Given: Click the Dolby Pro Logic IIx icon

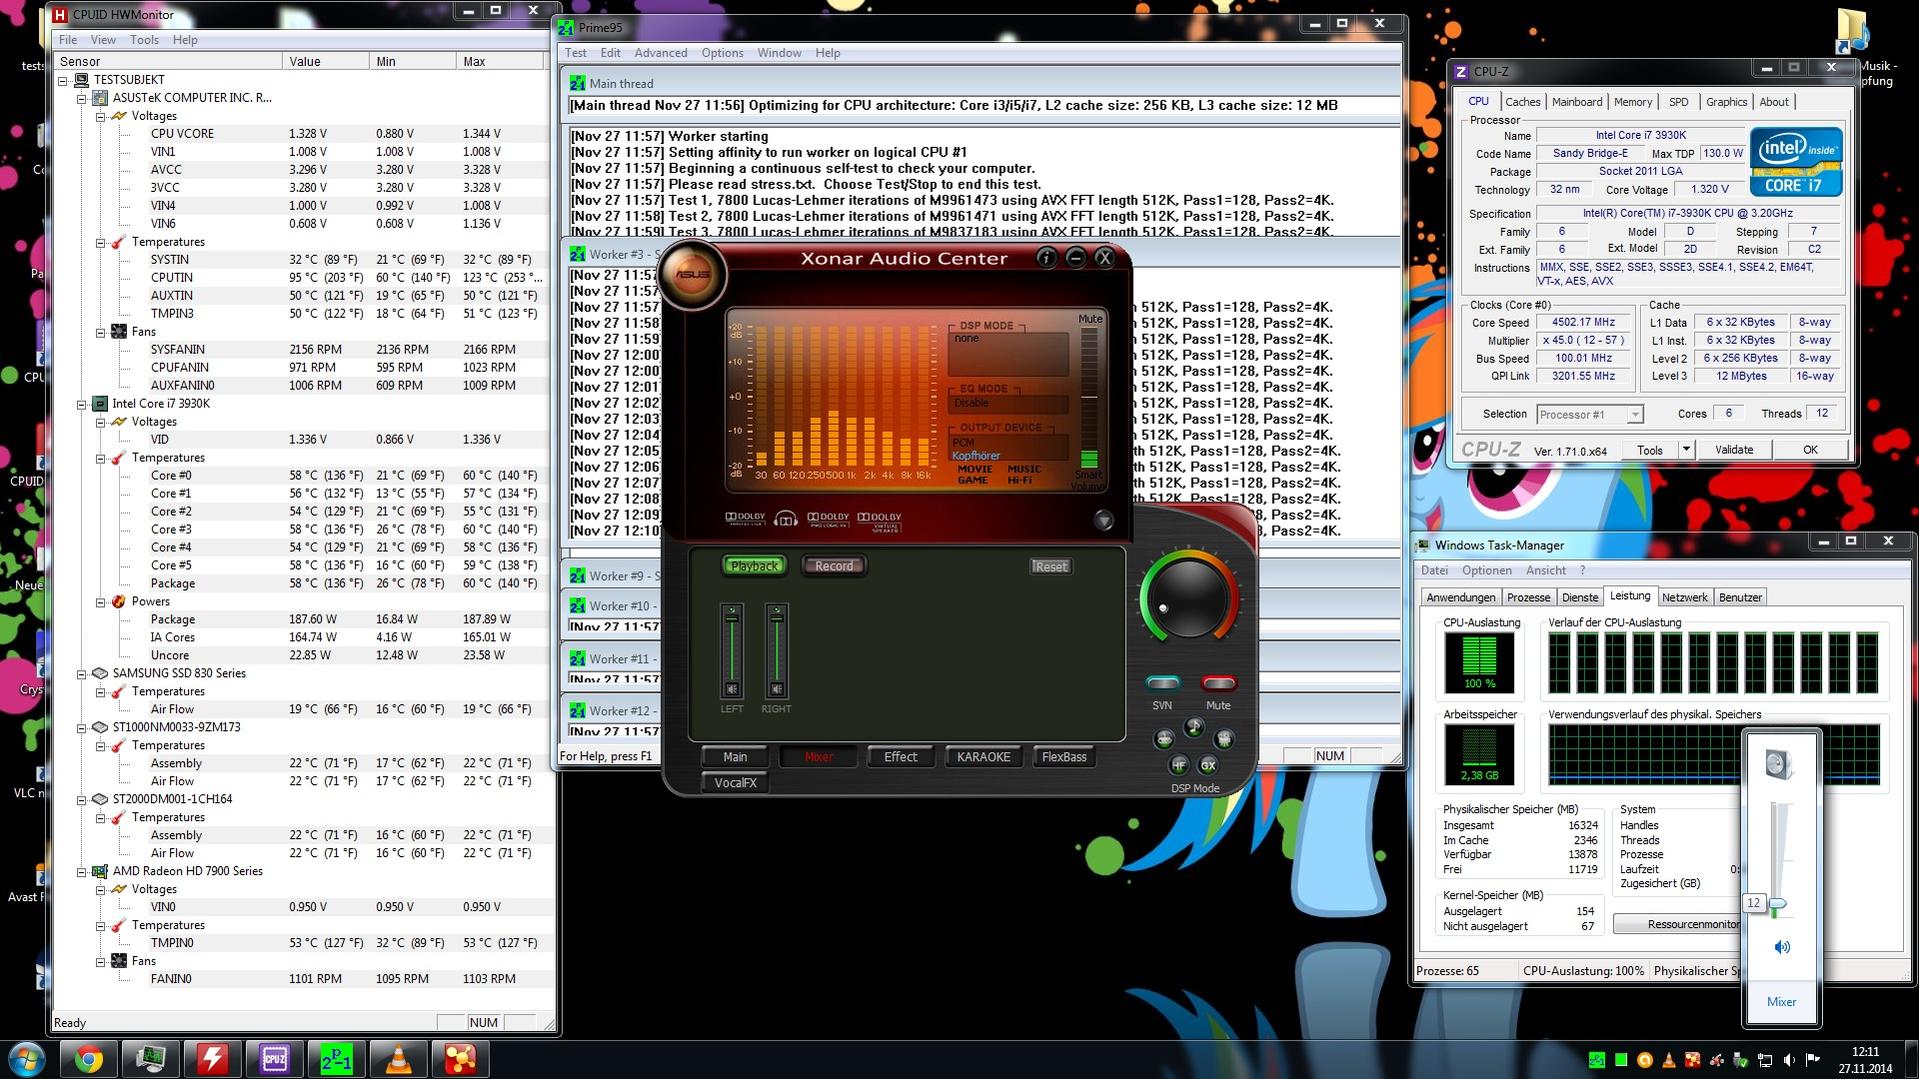Looking at the screenshot, I should [x=828, y=519].
